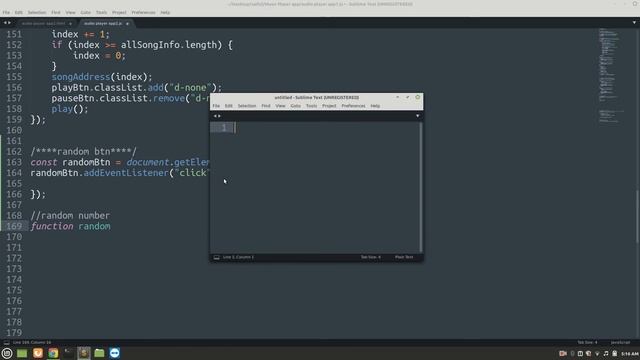Open tab list dropdown in untitled window
The height and width of the screenshot is (360, 640).
[417, 116]
